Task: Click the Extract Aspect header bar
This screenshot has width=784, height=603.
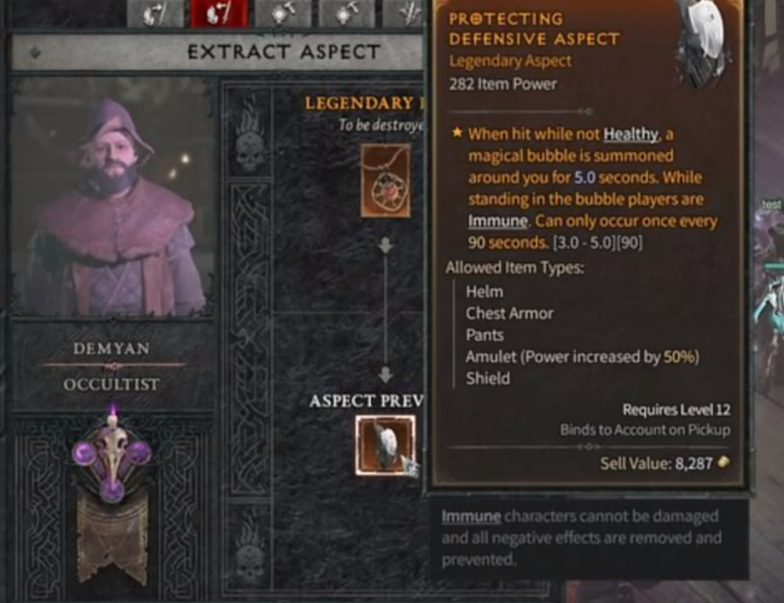Action: (x=218, y=52)
